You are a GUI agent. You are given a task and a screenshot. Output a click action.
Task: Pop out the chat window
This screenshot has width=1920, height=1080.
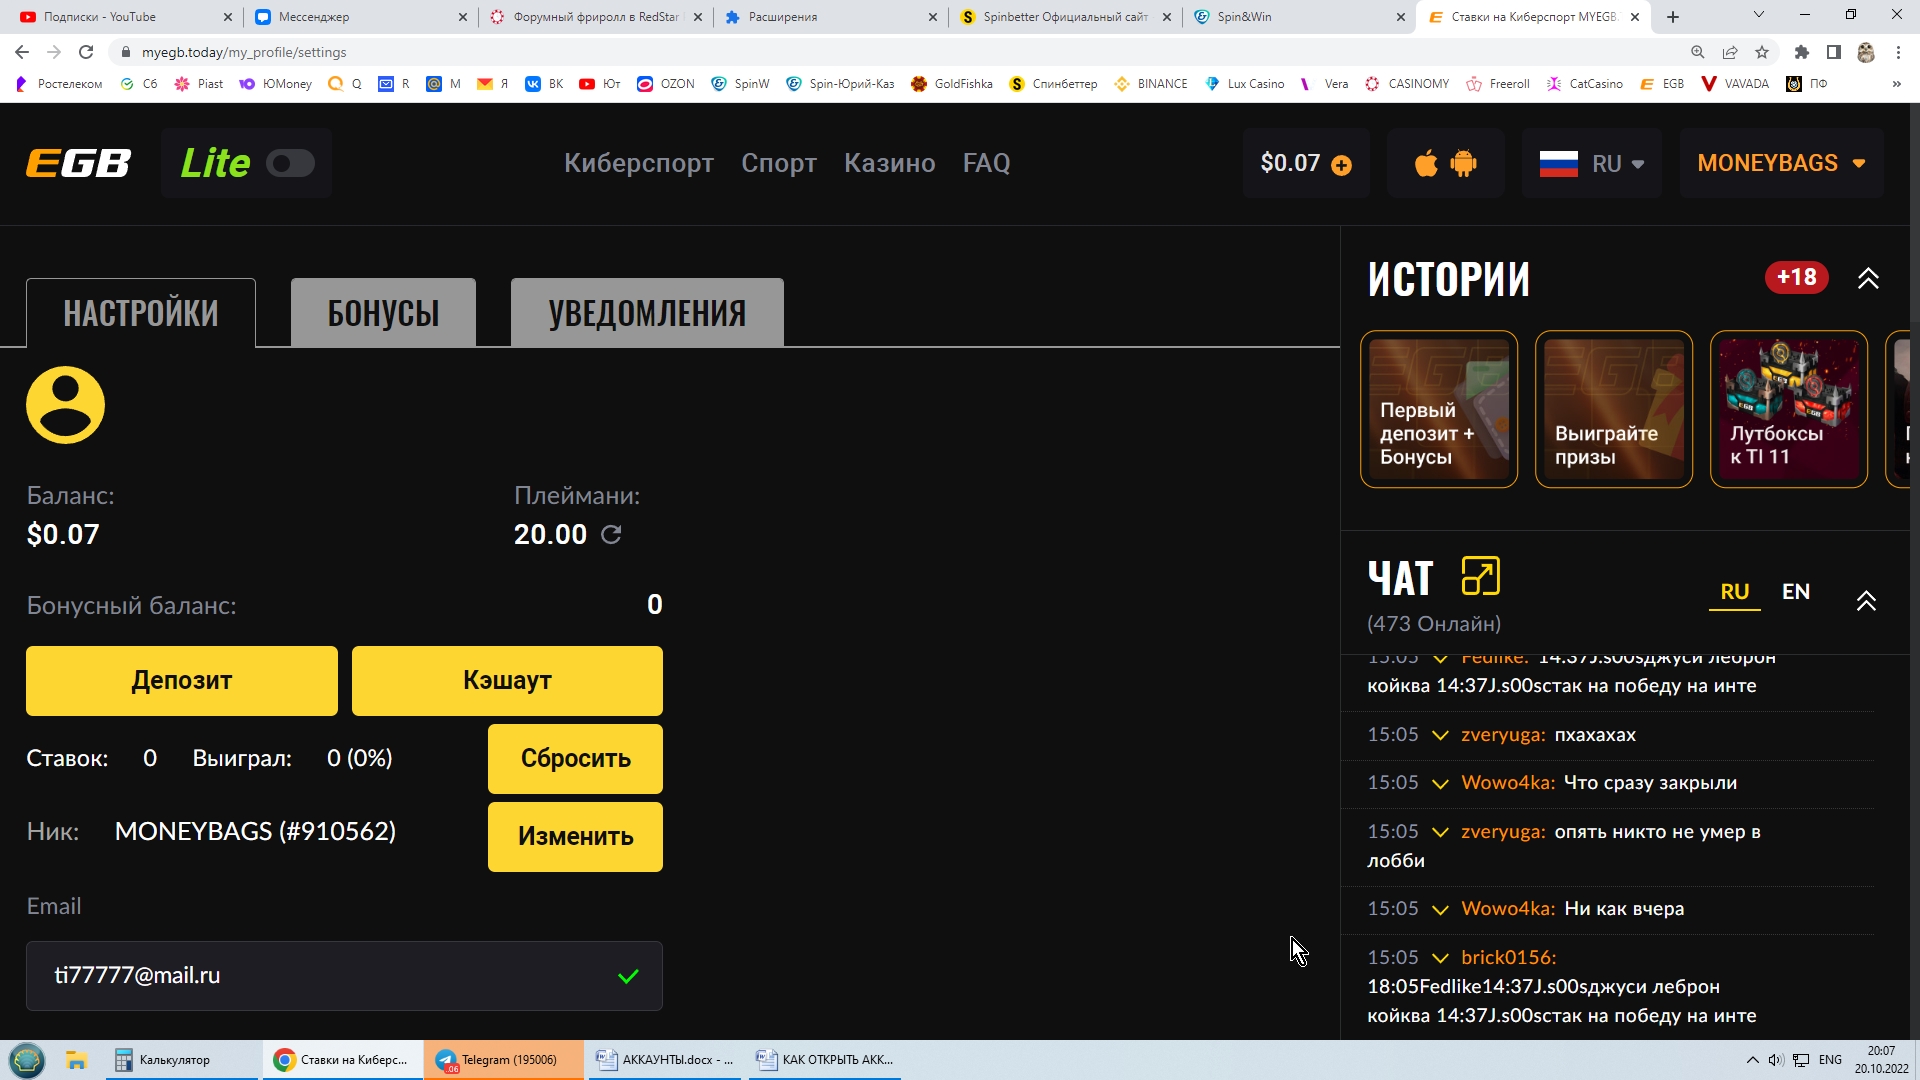(x=1481, y=576)
